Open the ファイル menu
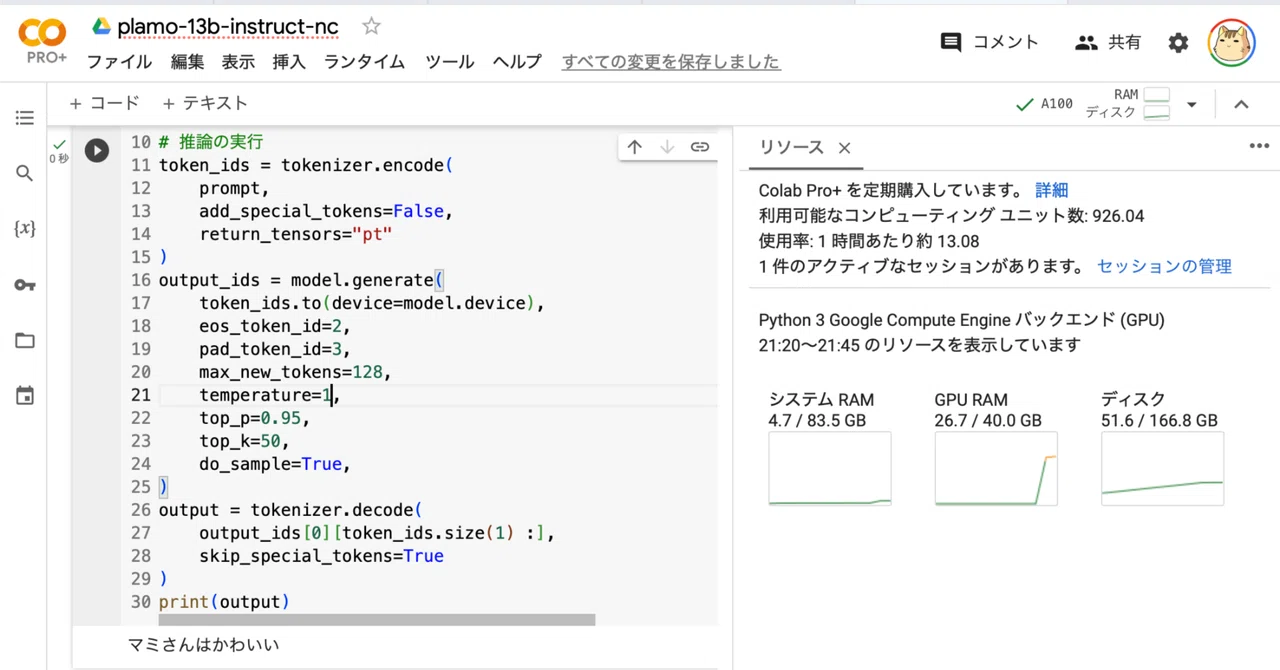The image size is (1280, 670). coord(119,62)
